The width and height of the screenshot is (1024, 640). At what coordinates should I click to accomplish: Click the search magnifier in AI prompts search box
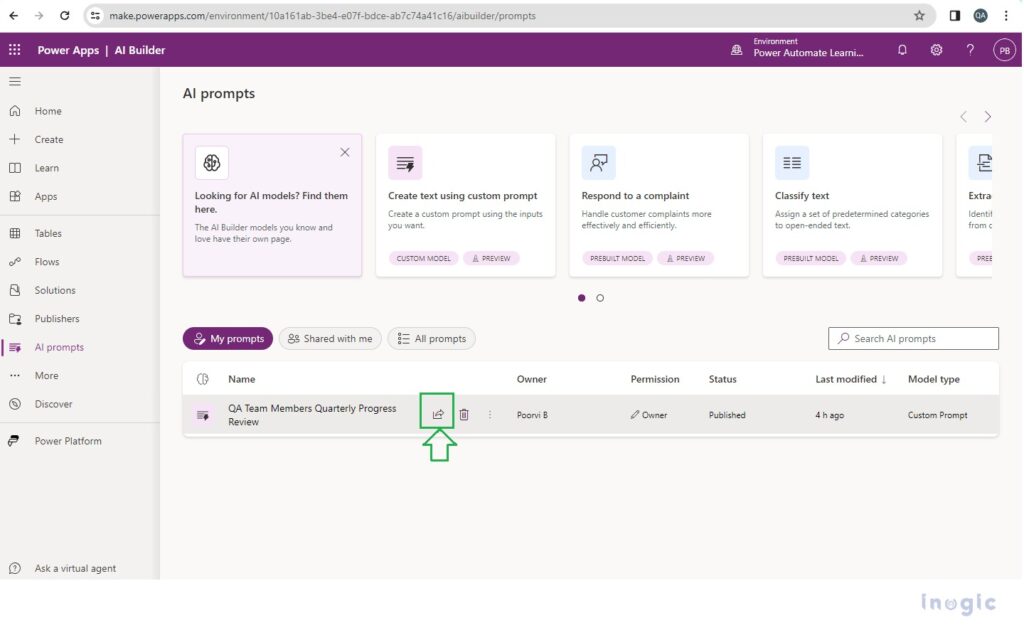pos(841,338)
